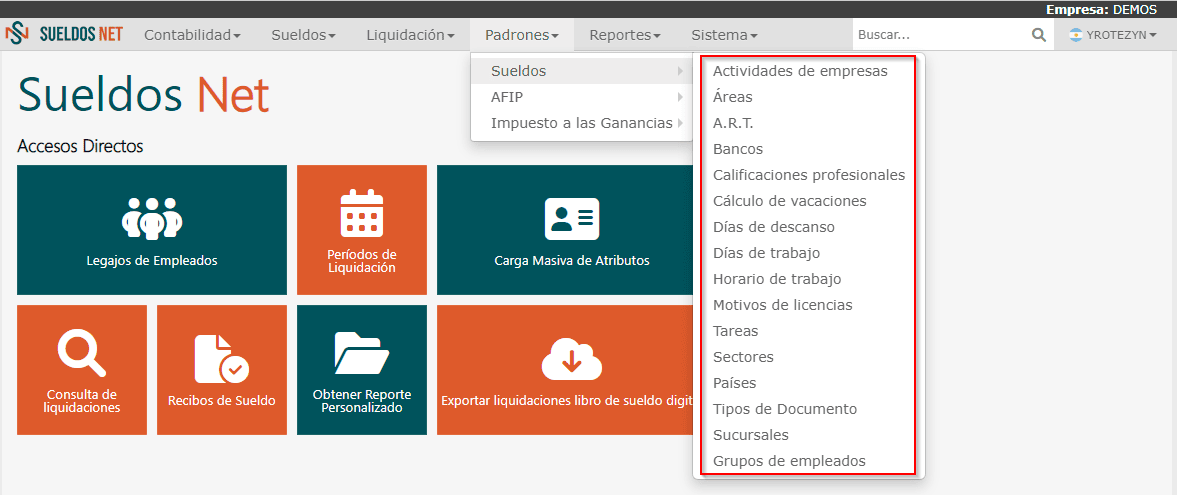This screenshot has width=1177, height=495.
Task: Open the Recibos de Sueldo tile
Action: tap(222, 370)
